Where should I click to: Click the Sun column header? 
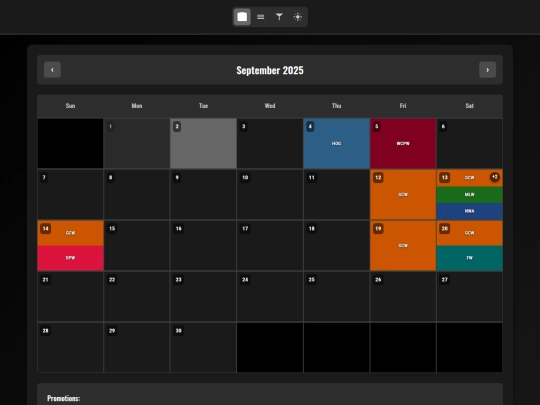click(70, 106)
